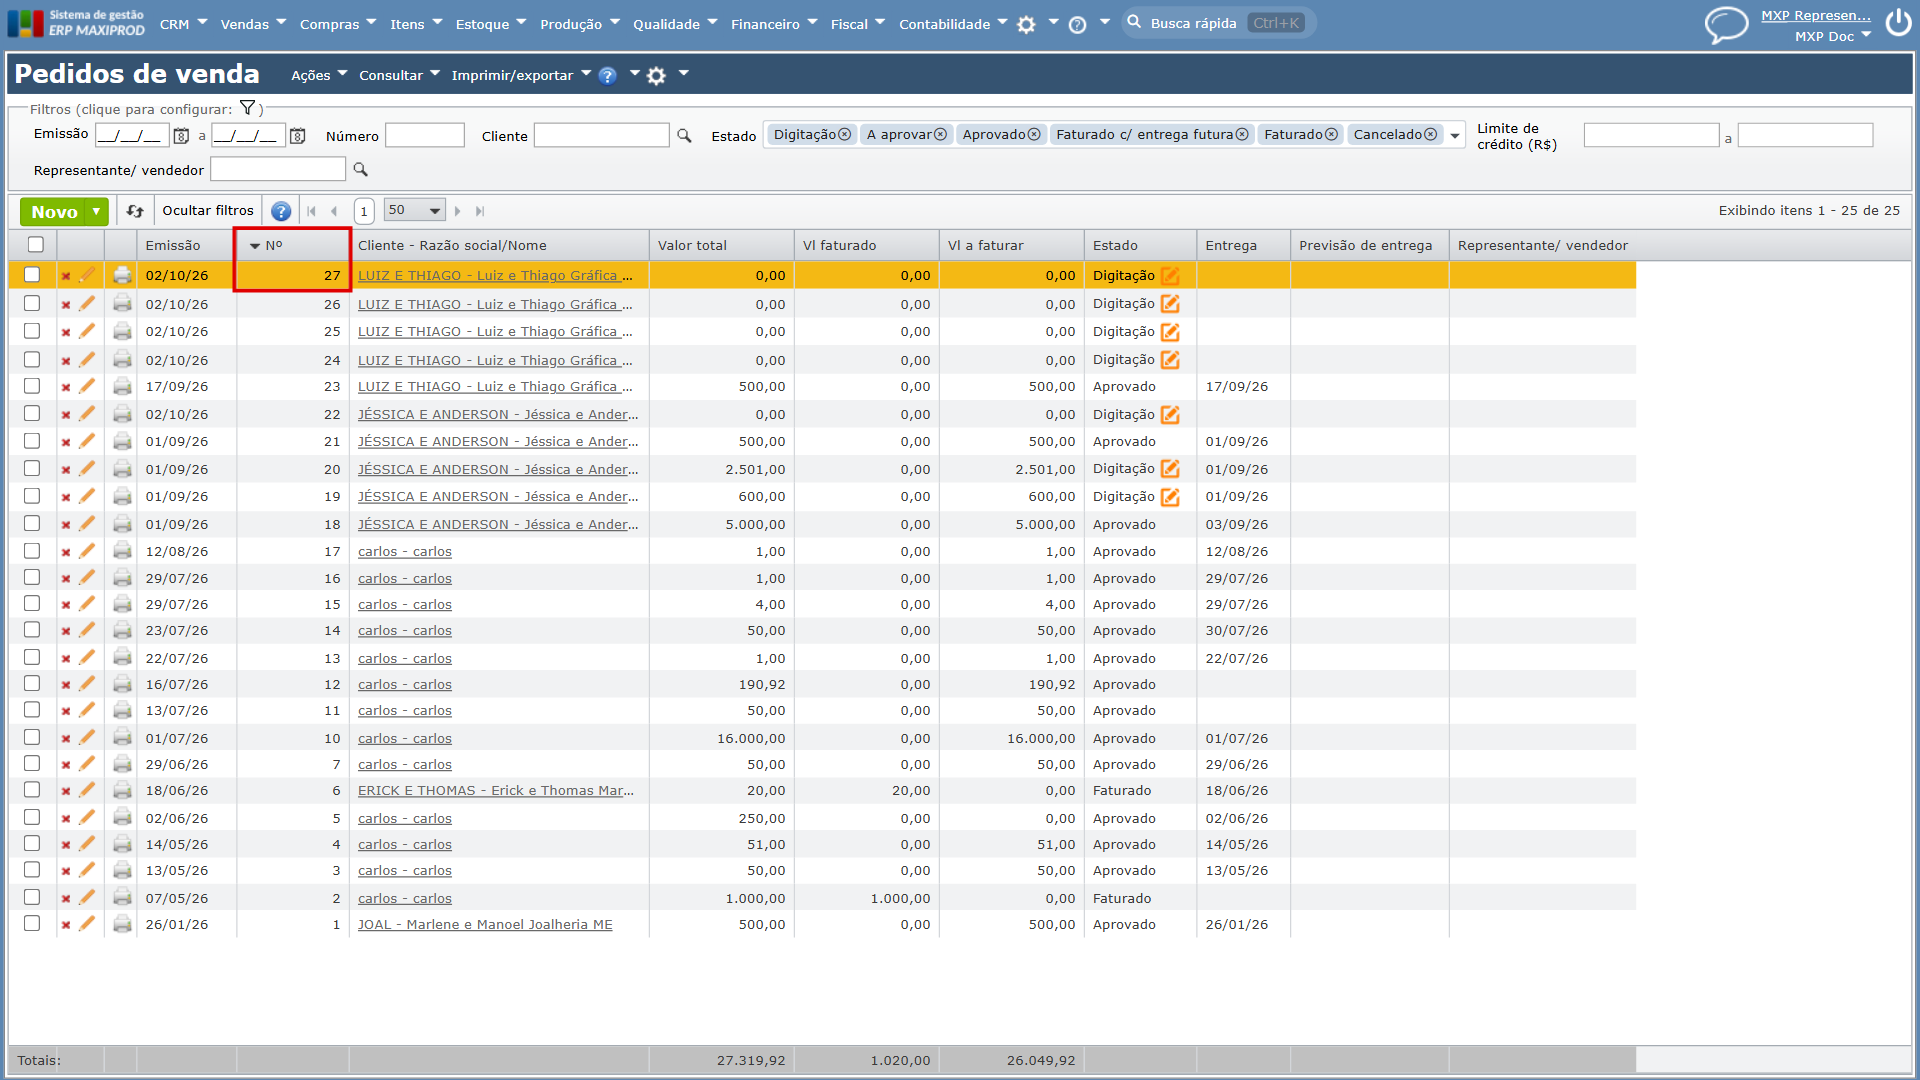
Task: Open the filter funnel configuration icon
Action: (x=247, y=108)
